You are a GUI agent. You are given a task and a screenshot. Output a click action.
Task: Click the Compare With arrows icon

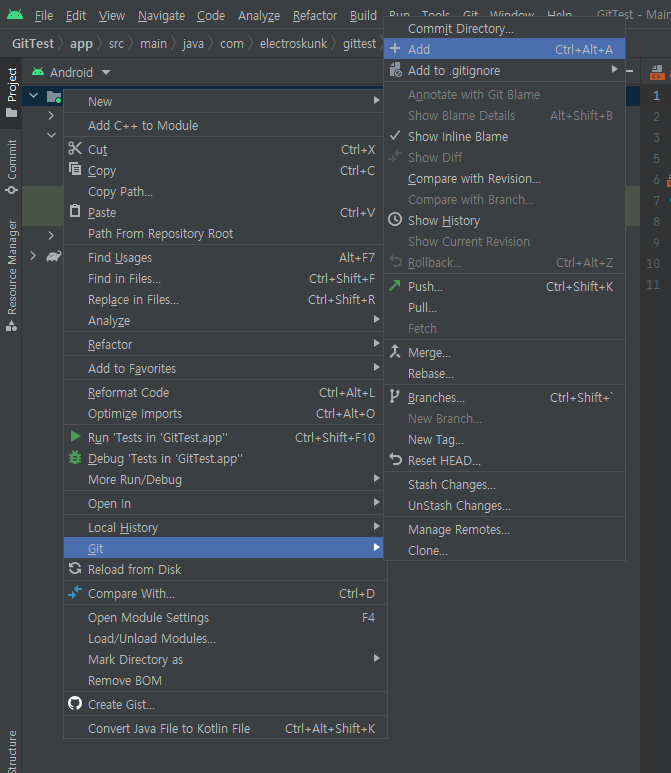(x=75, y=593)
